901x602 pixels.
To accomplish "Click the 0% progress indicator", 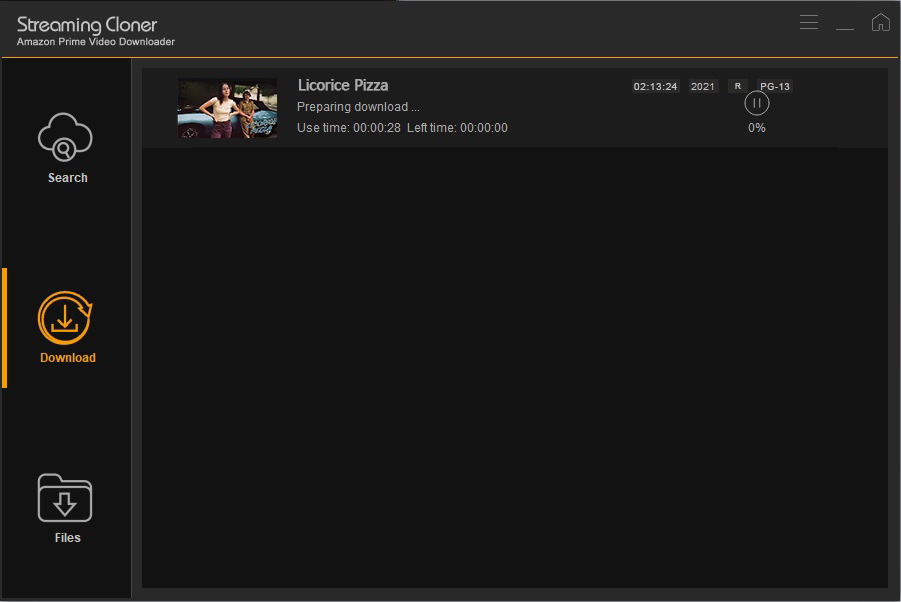I will (757, 128).
